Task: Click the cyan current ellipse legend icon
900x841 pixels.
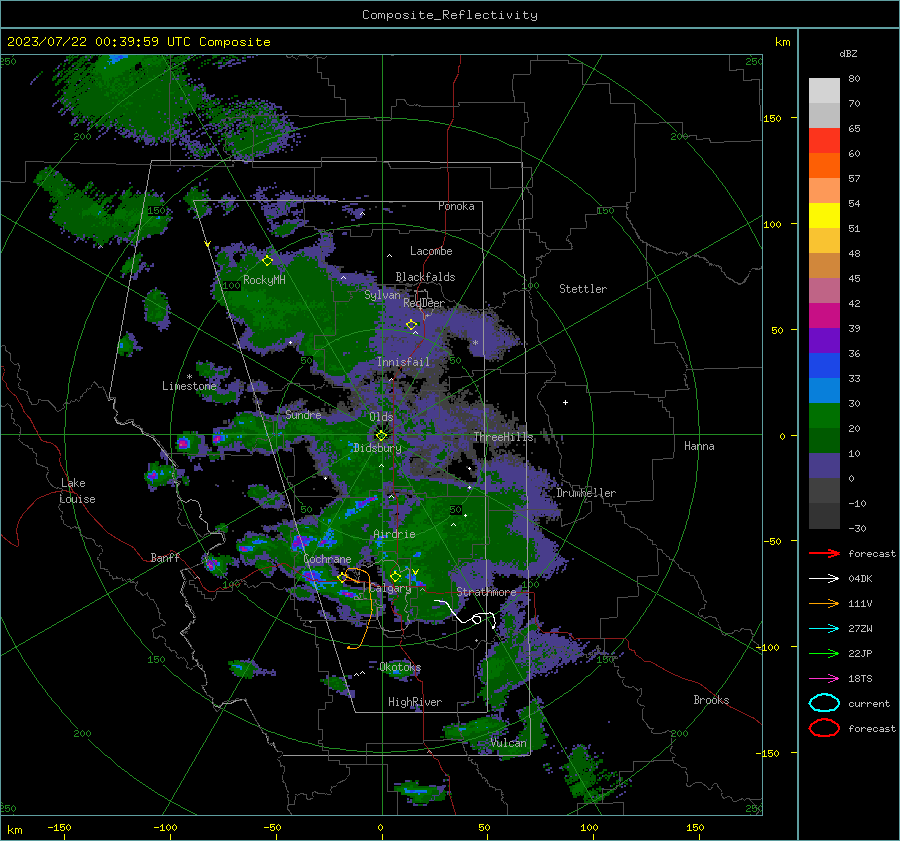Action: coord(824,703)
